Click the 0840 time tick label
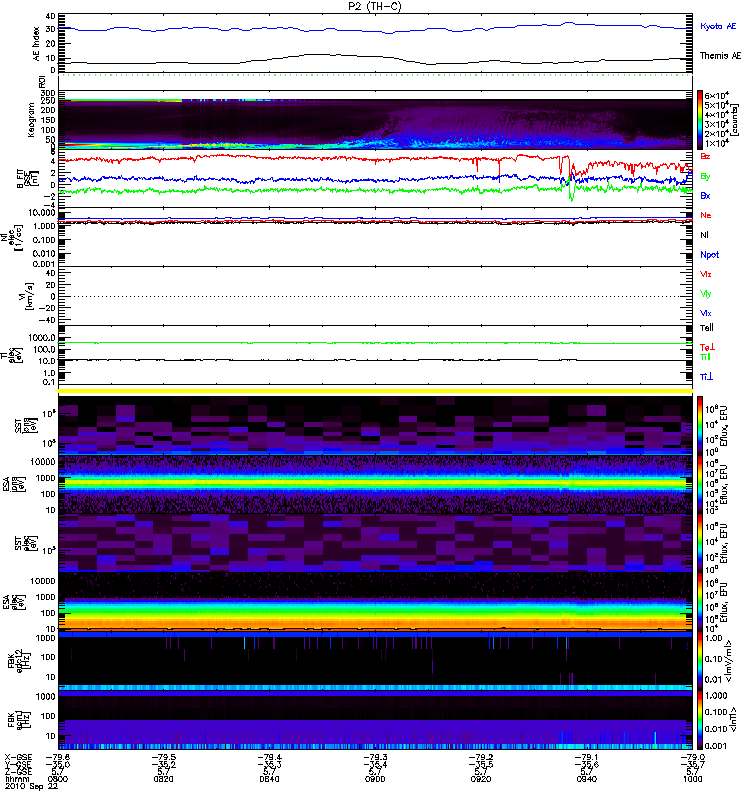 269,779
